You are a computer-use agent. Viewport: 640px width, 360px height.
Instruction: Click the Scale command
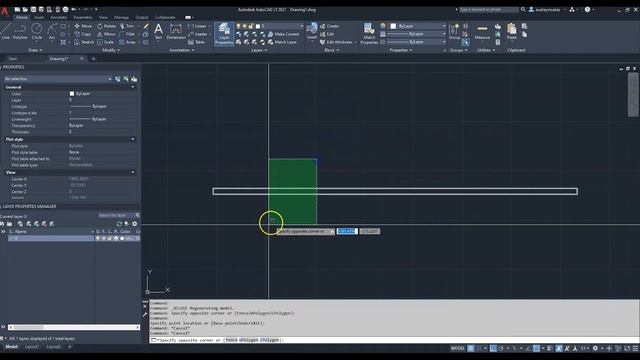click(x=105, y=42)
